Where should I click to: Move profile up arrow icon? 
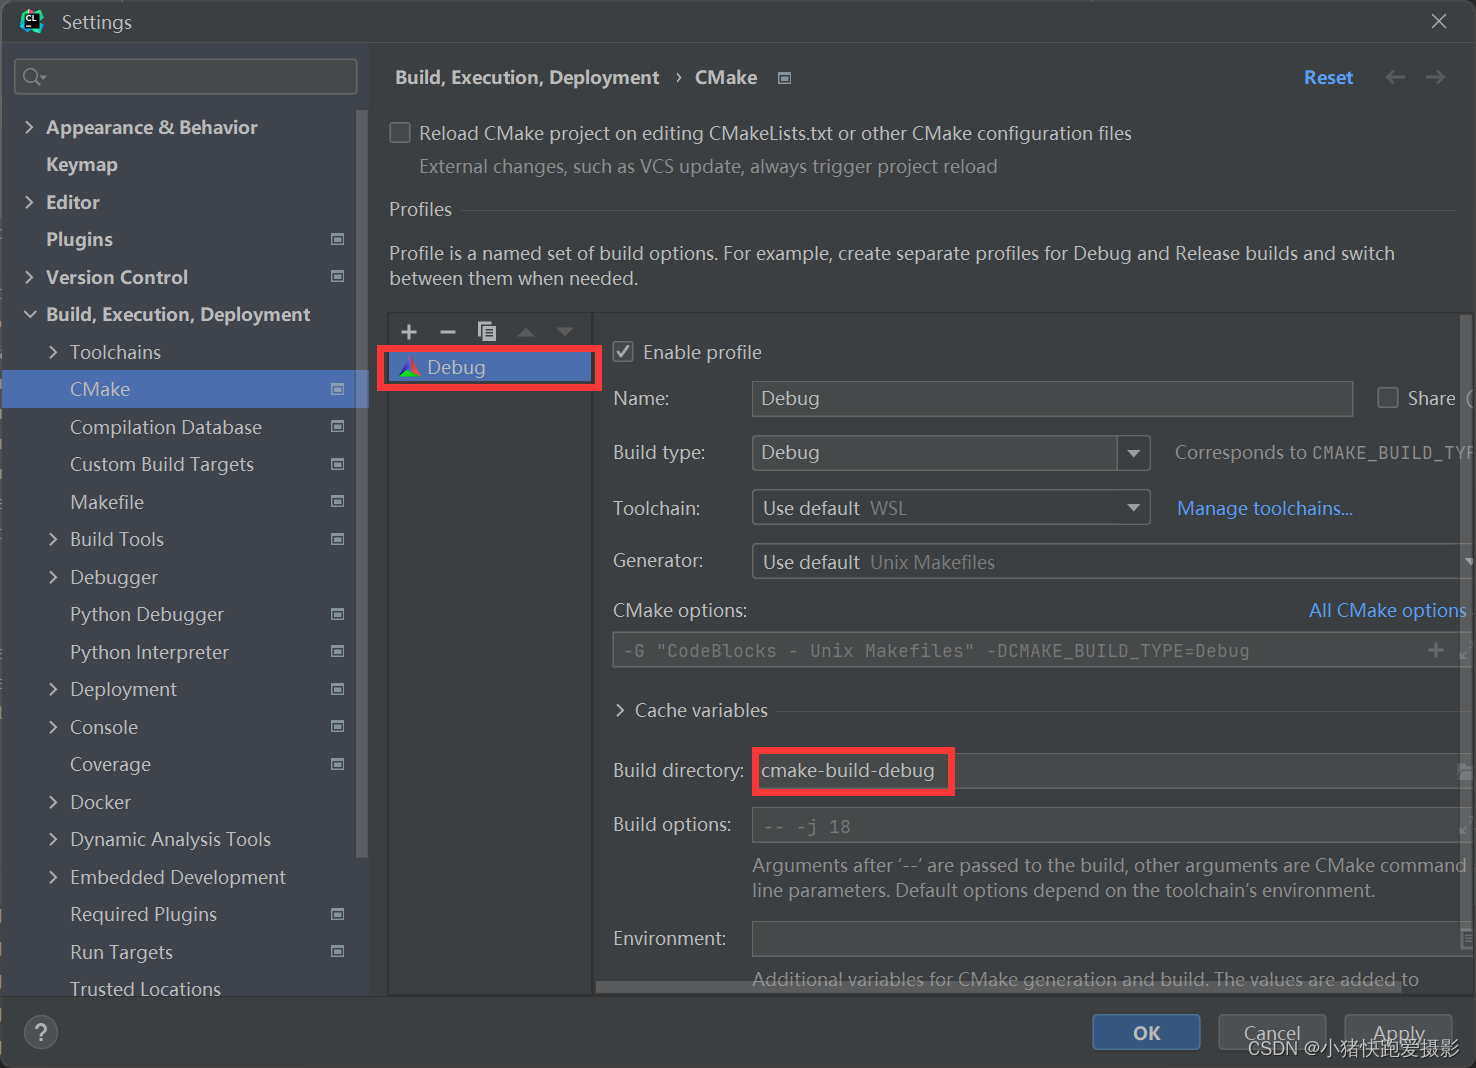point(526,332)
